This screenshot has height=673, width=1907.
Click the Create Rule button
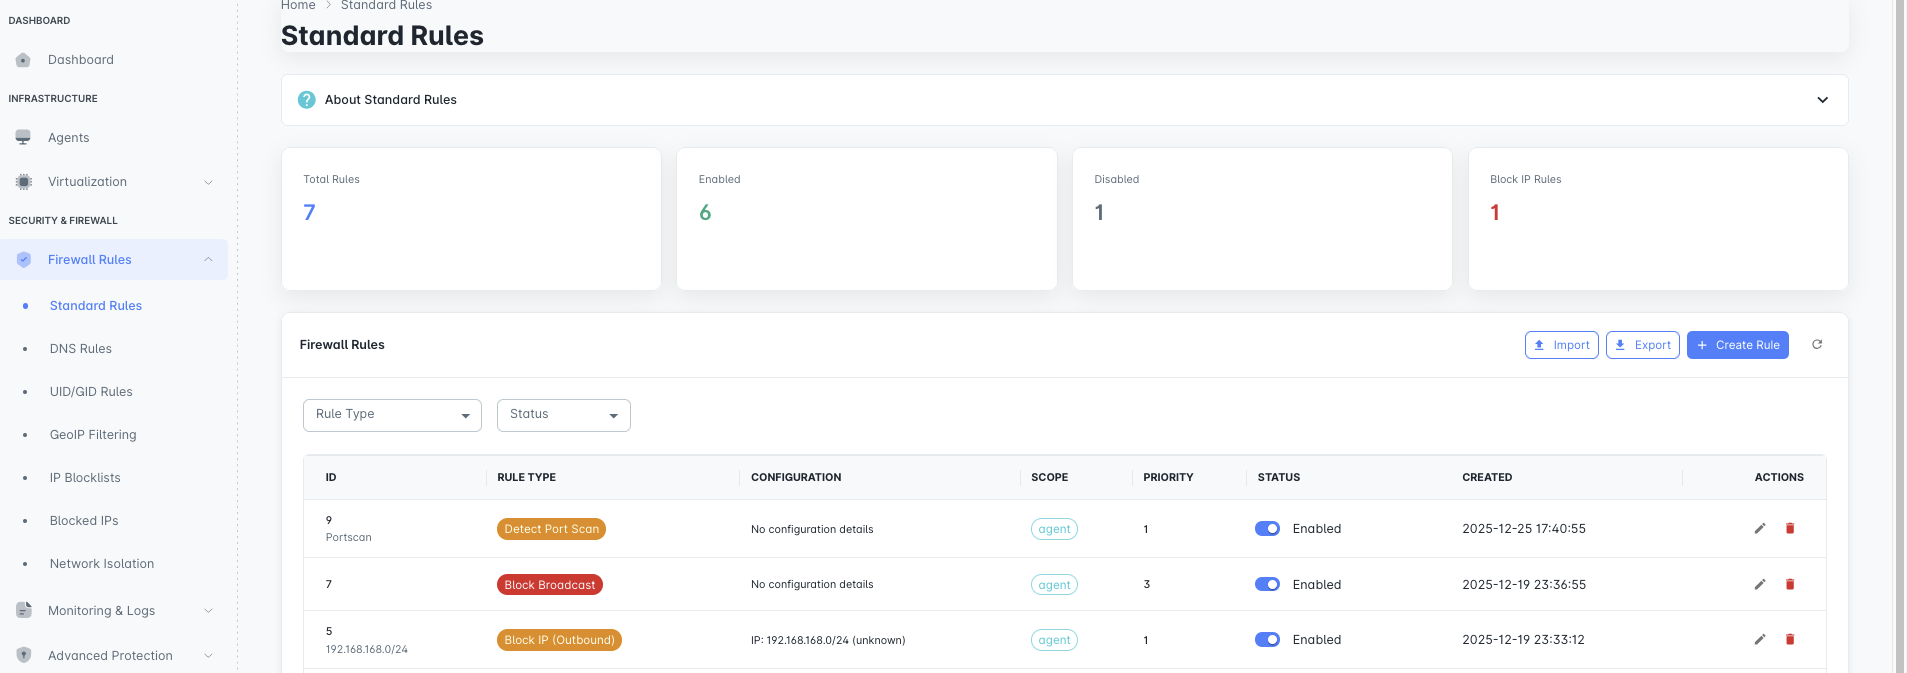[x=1737, y=345]
